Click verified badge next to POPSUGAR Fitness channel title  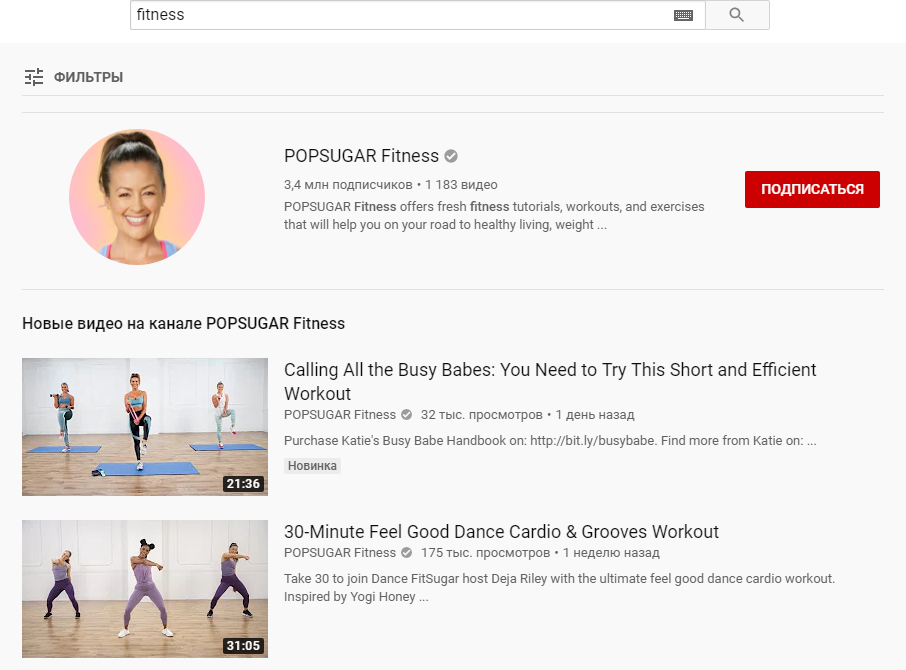[x=451, y=156]
